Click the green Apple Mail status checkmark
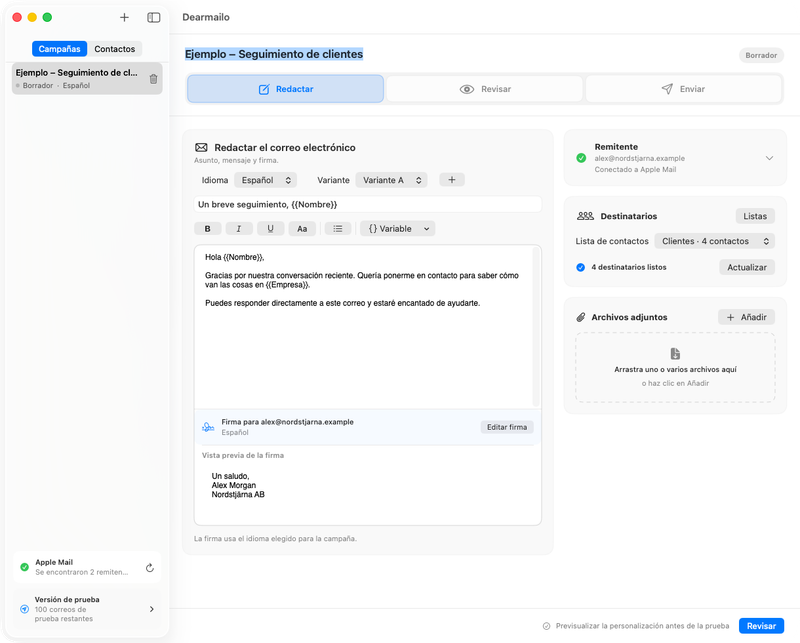The height and width of the screenshot is (643, 800). pos(24,567)
